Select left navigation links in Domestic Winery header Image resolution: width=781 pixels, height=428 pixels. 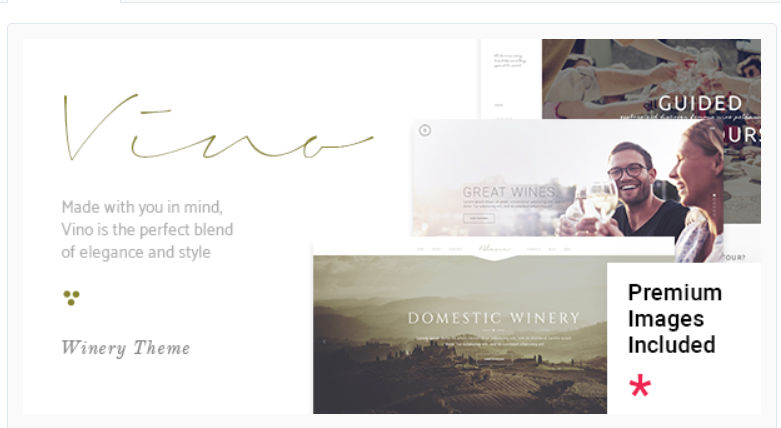click(x=439, y=249)
